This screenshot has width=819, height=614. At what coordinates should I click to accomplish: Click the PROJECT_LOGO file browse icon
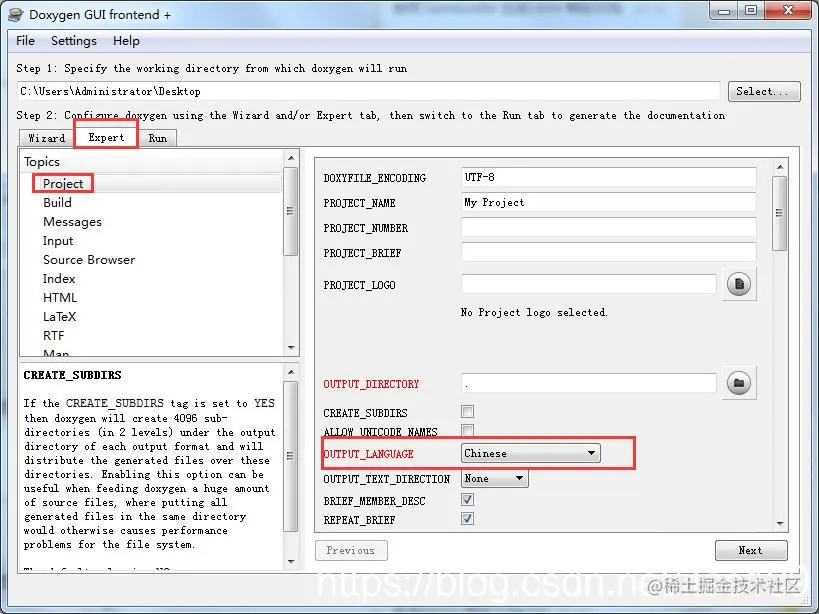(x=739, y=284)
